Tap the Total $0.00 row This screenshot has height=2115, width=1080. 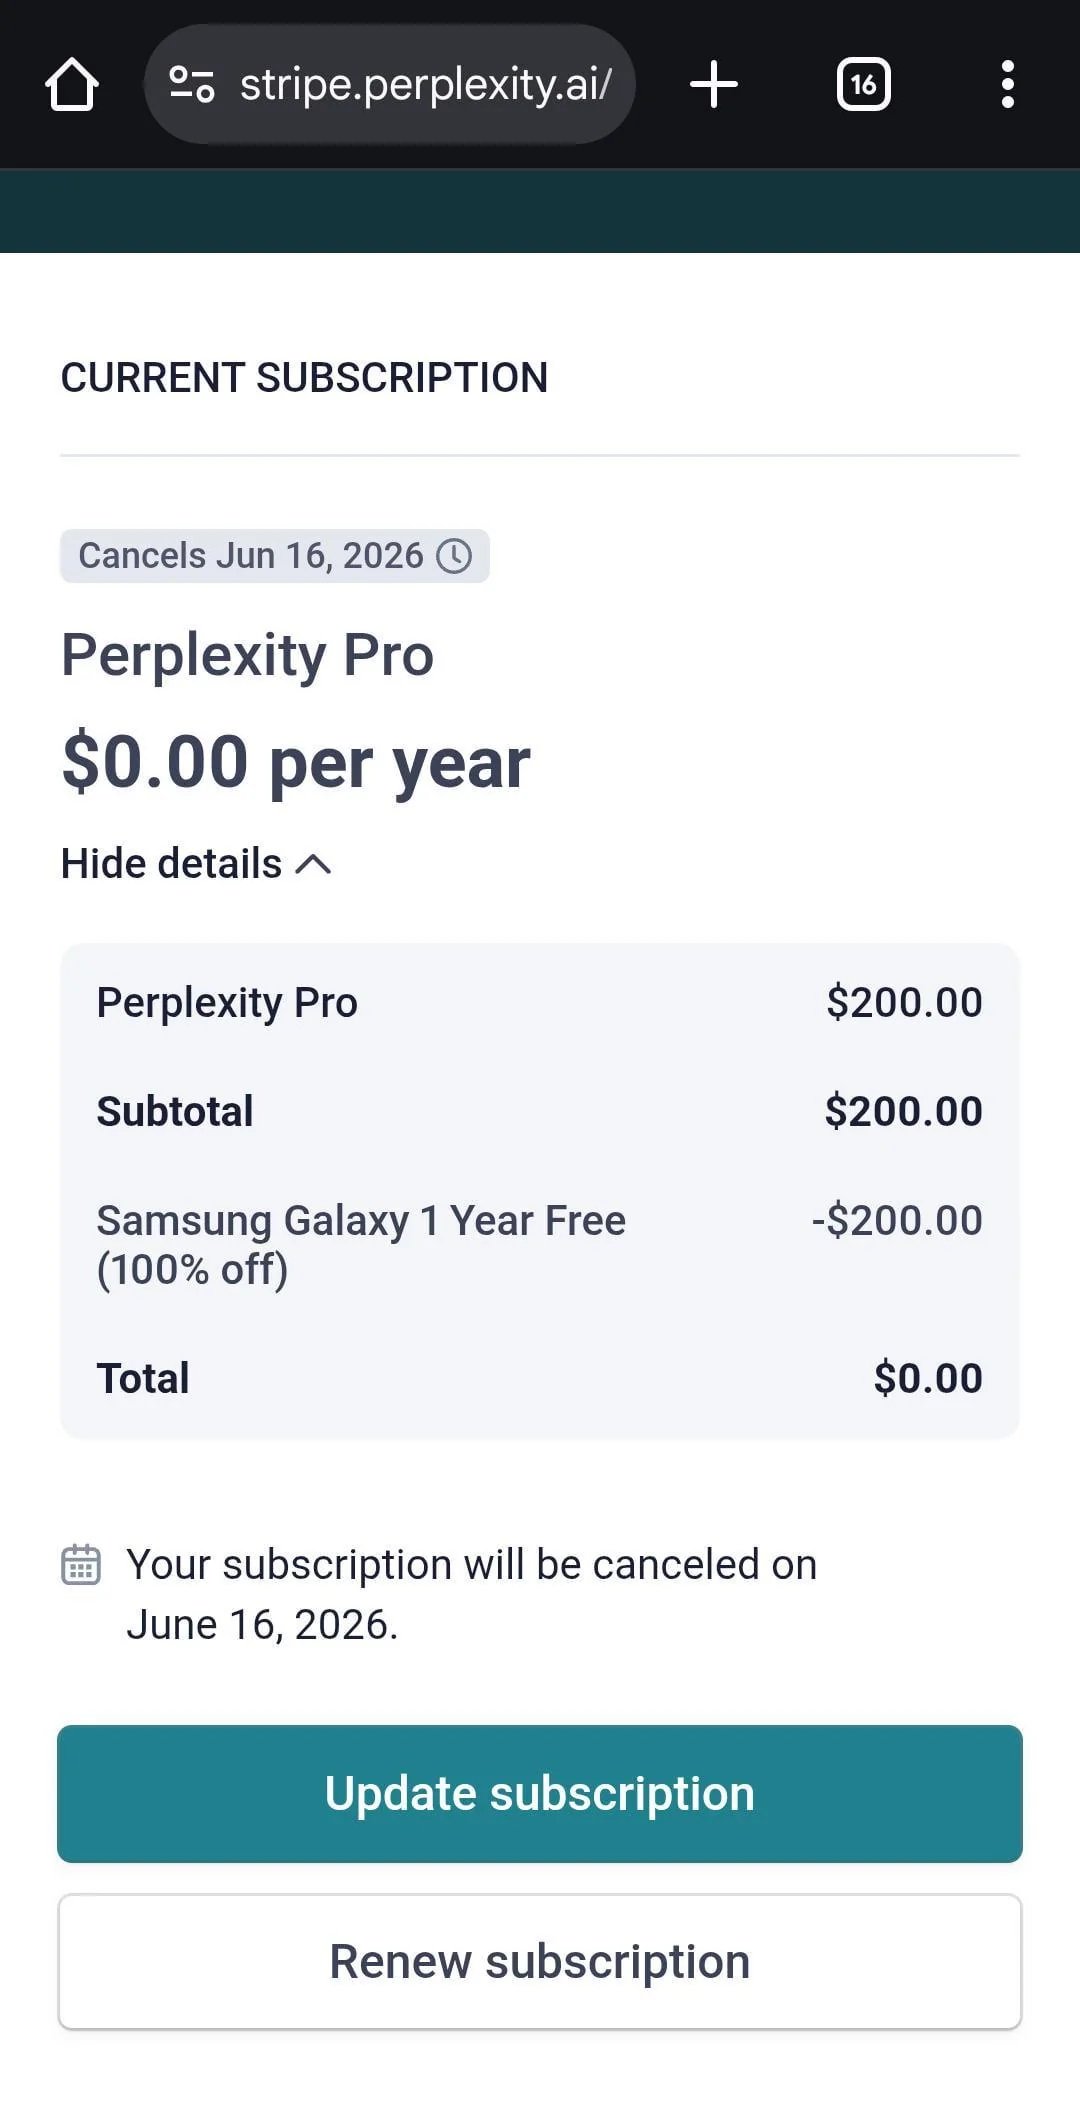(x=540, y=1378)
